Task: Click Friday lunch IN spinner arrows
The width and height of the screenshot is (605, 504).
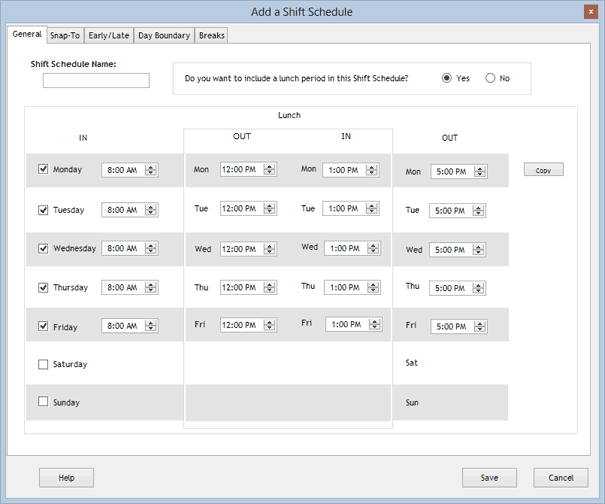Action: click(x=374, y=325)
